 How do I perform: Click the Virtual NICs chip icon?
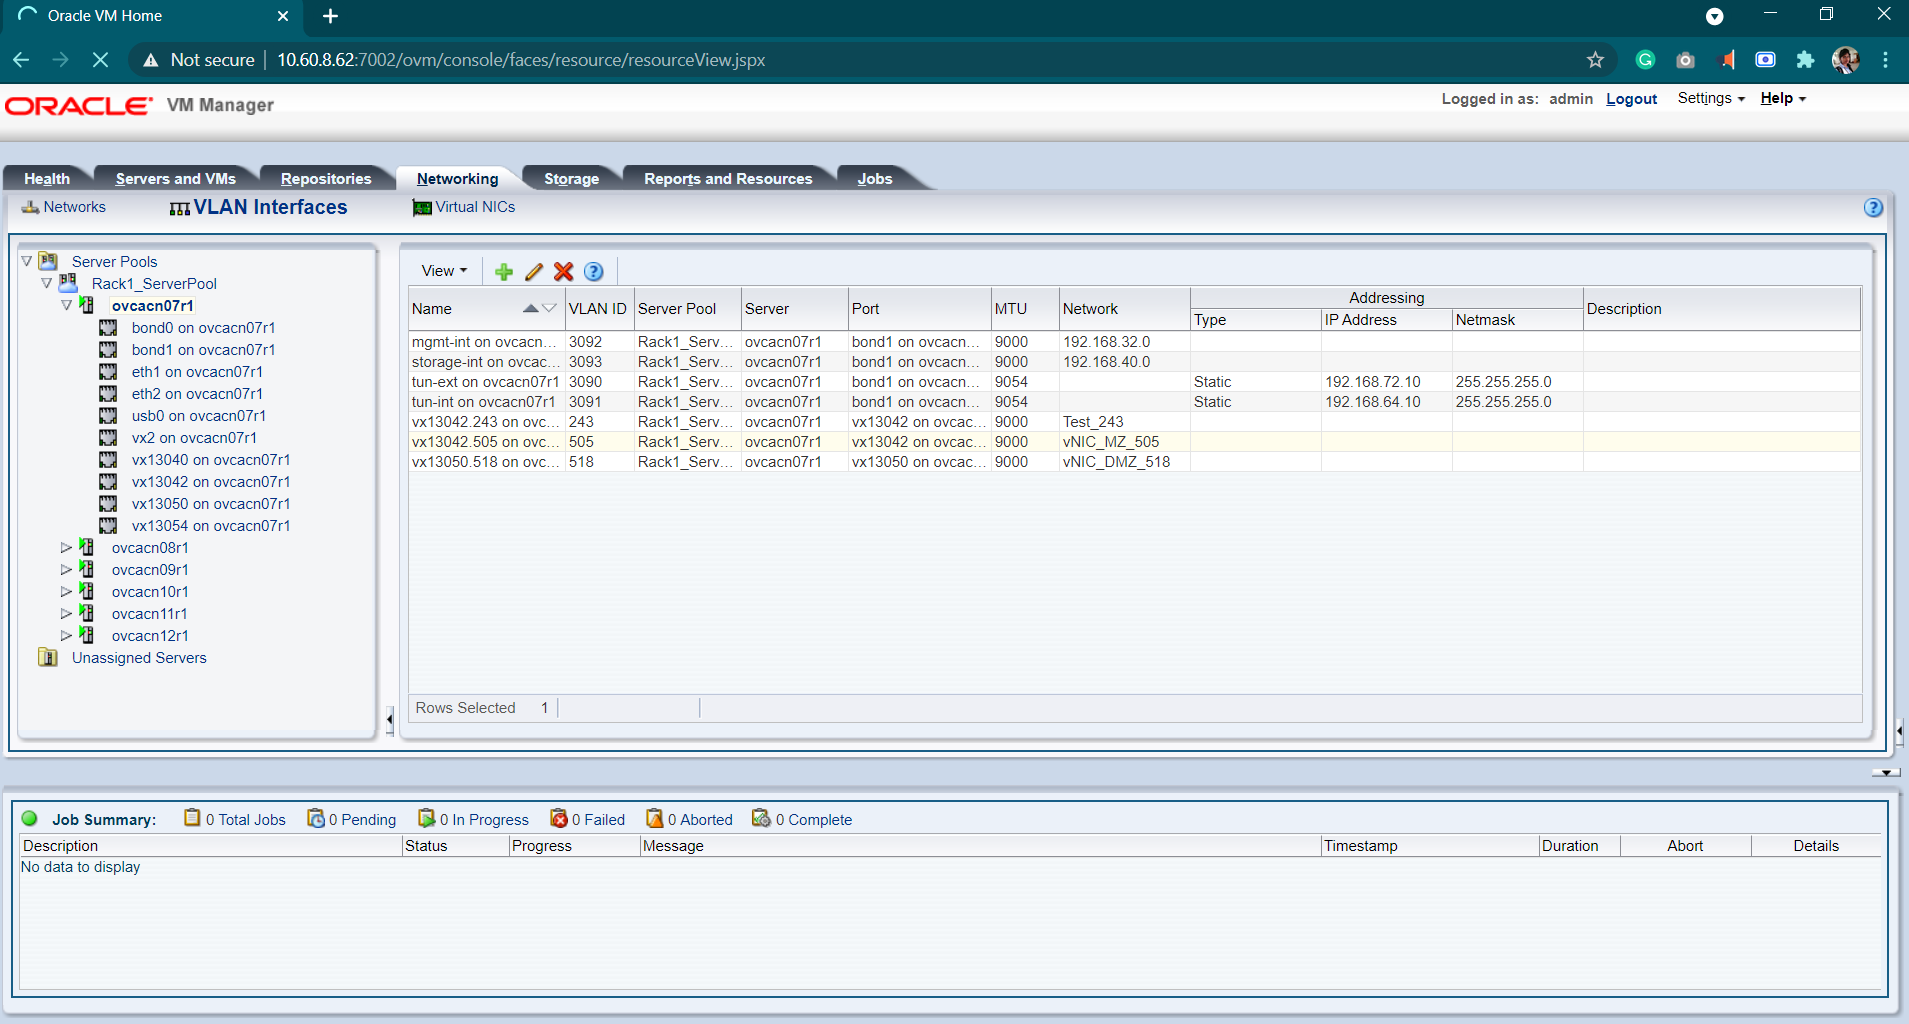422,207
